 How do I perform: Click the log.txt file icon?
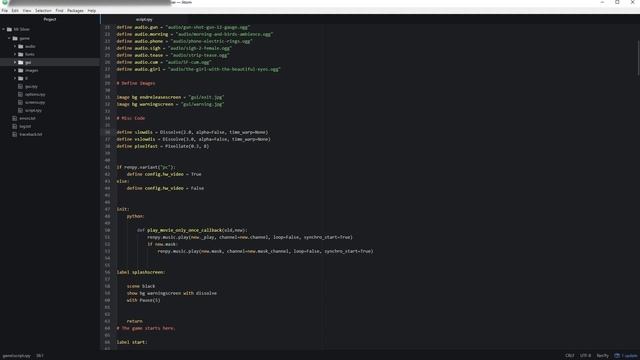point(15,127)
